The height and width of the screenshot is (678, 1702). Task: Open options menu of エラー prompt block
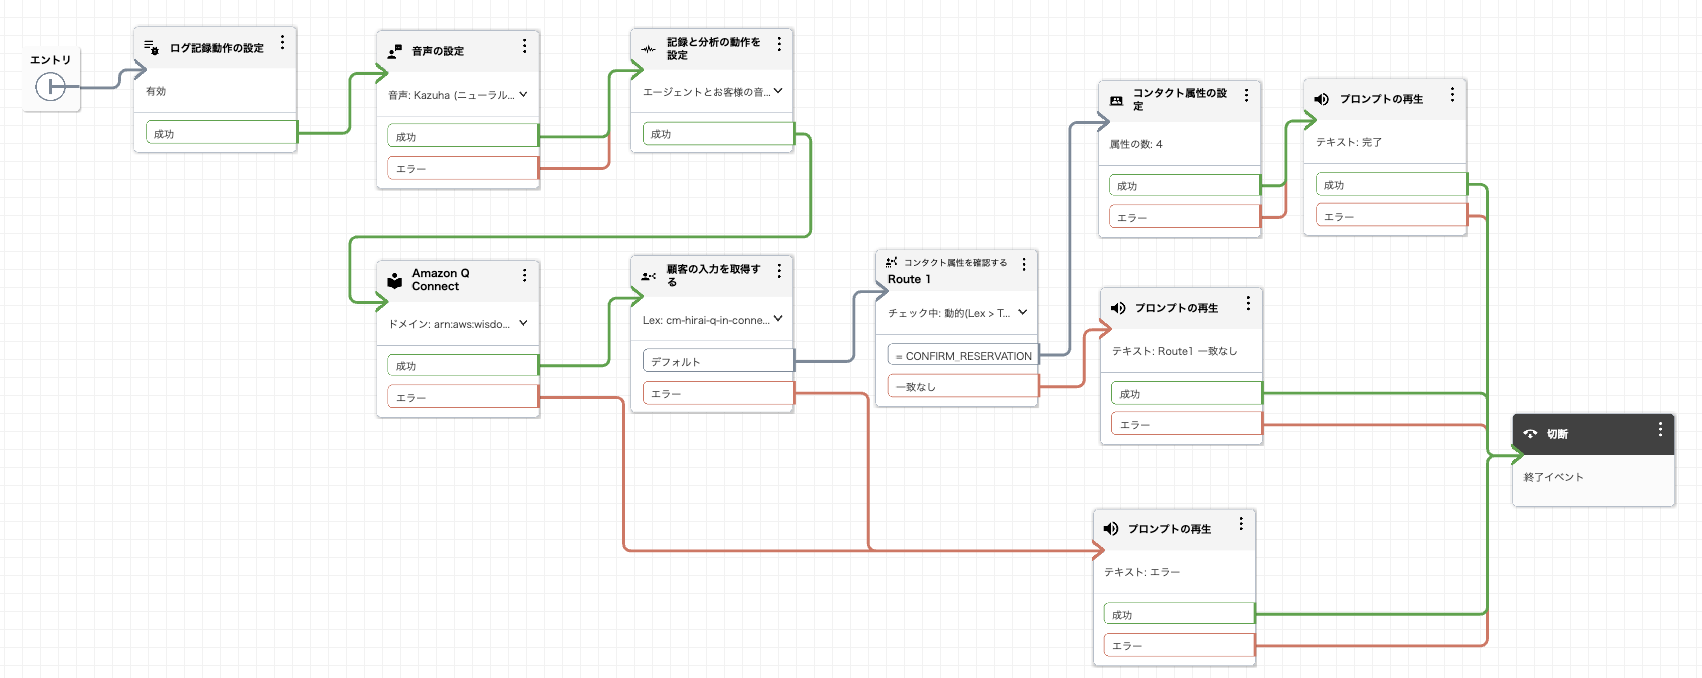1241,524
